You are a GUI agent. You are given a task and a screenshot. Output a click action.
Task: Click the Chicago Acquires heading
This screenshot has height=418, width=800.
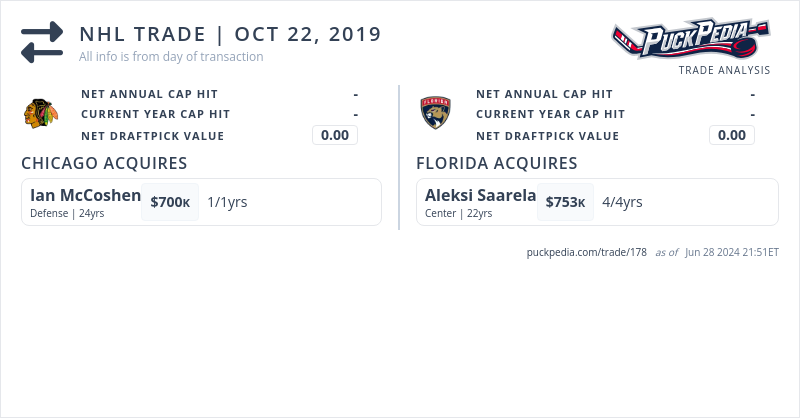[104, 163]
